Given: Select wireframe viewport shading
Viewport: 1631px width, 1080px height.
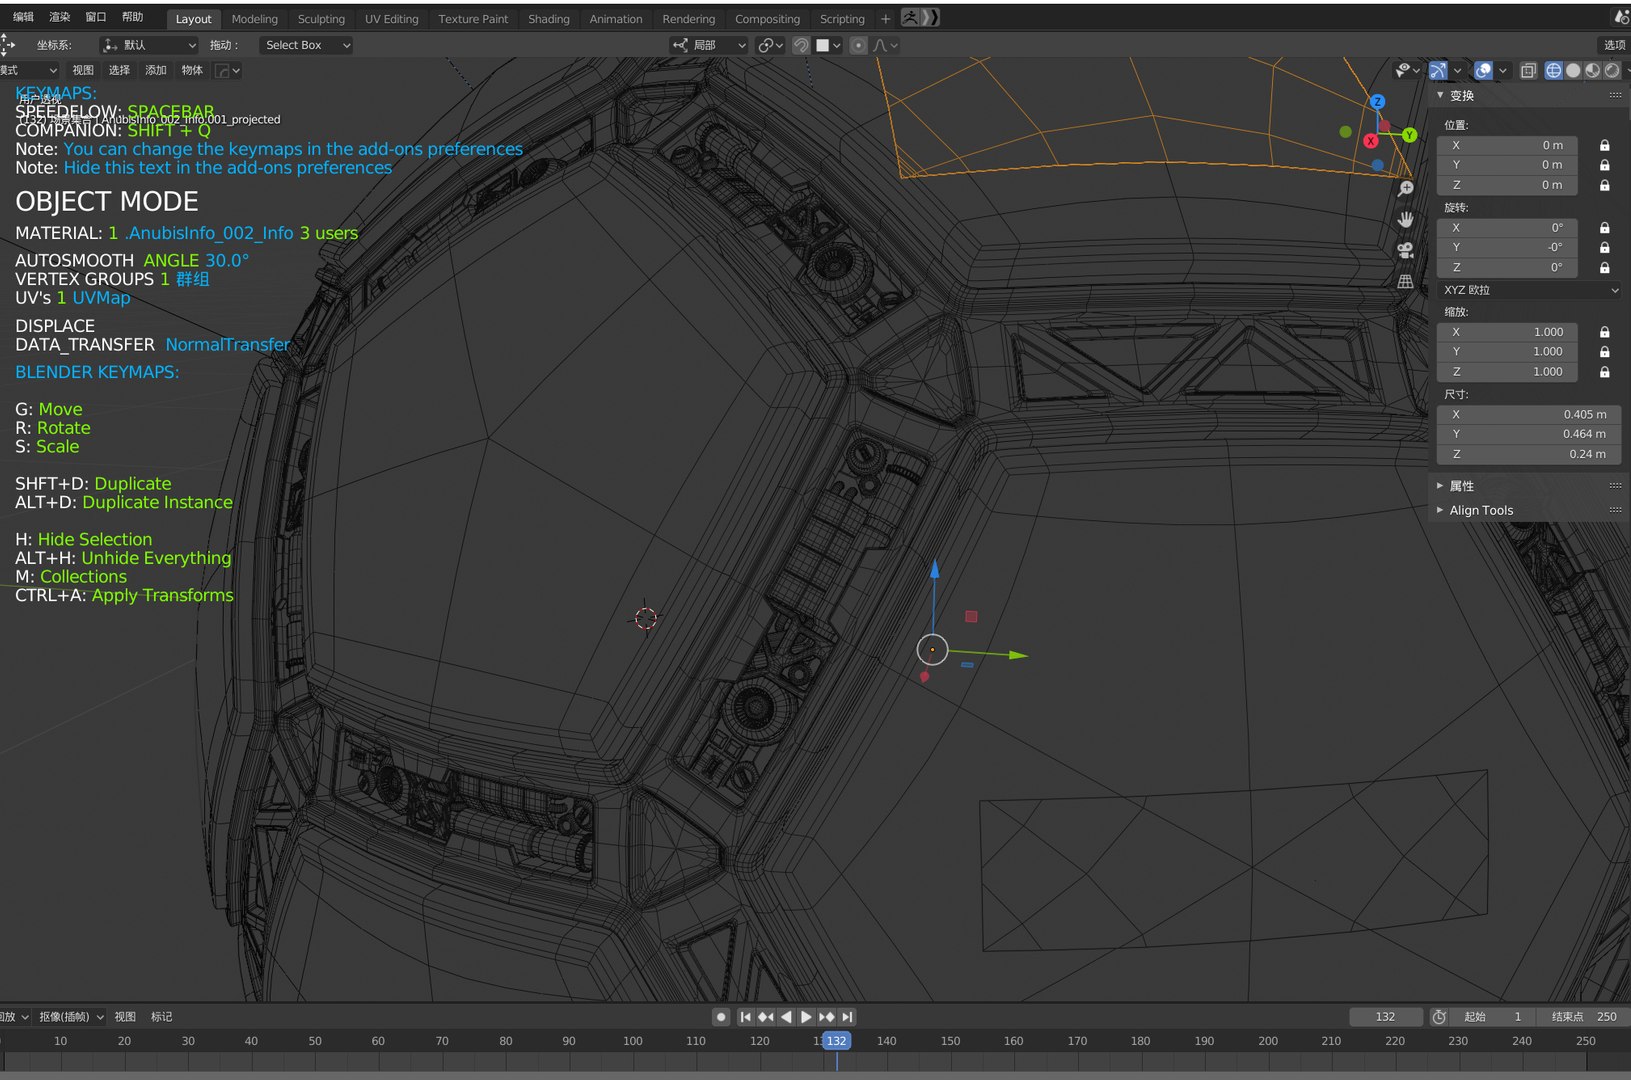Looking at the screenshot, I should 1553,70.
